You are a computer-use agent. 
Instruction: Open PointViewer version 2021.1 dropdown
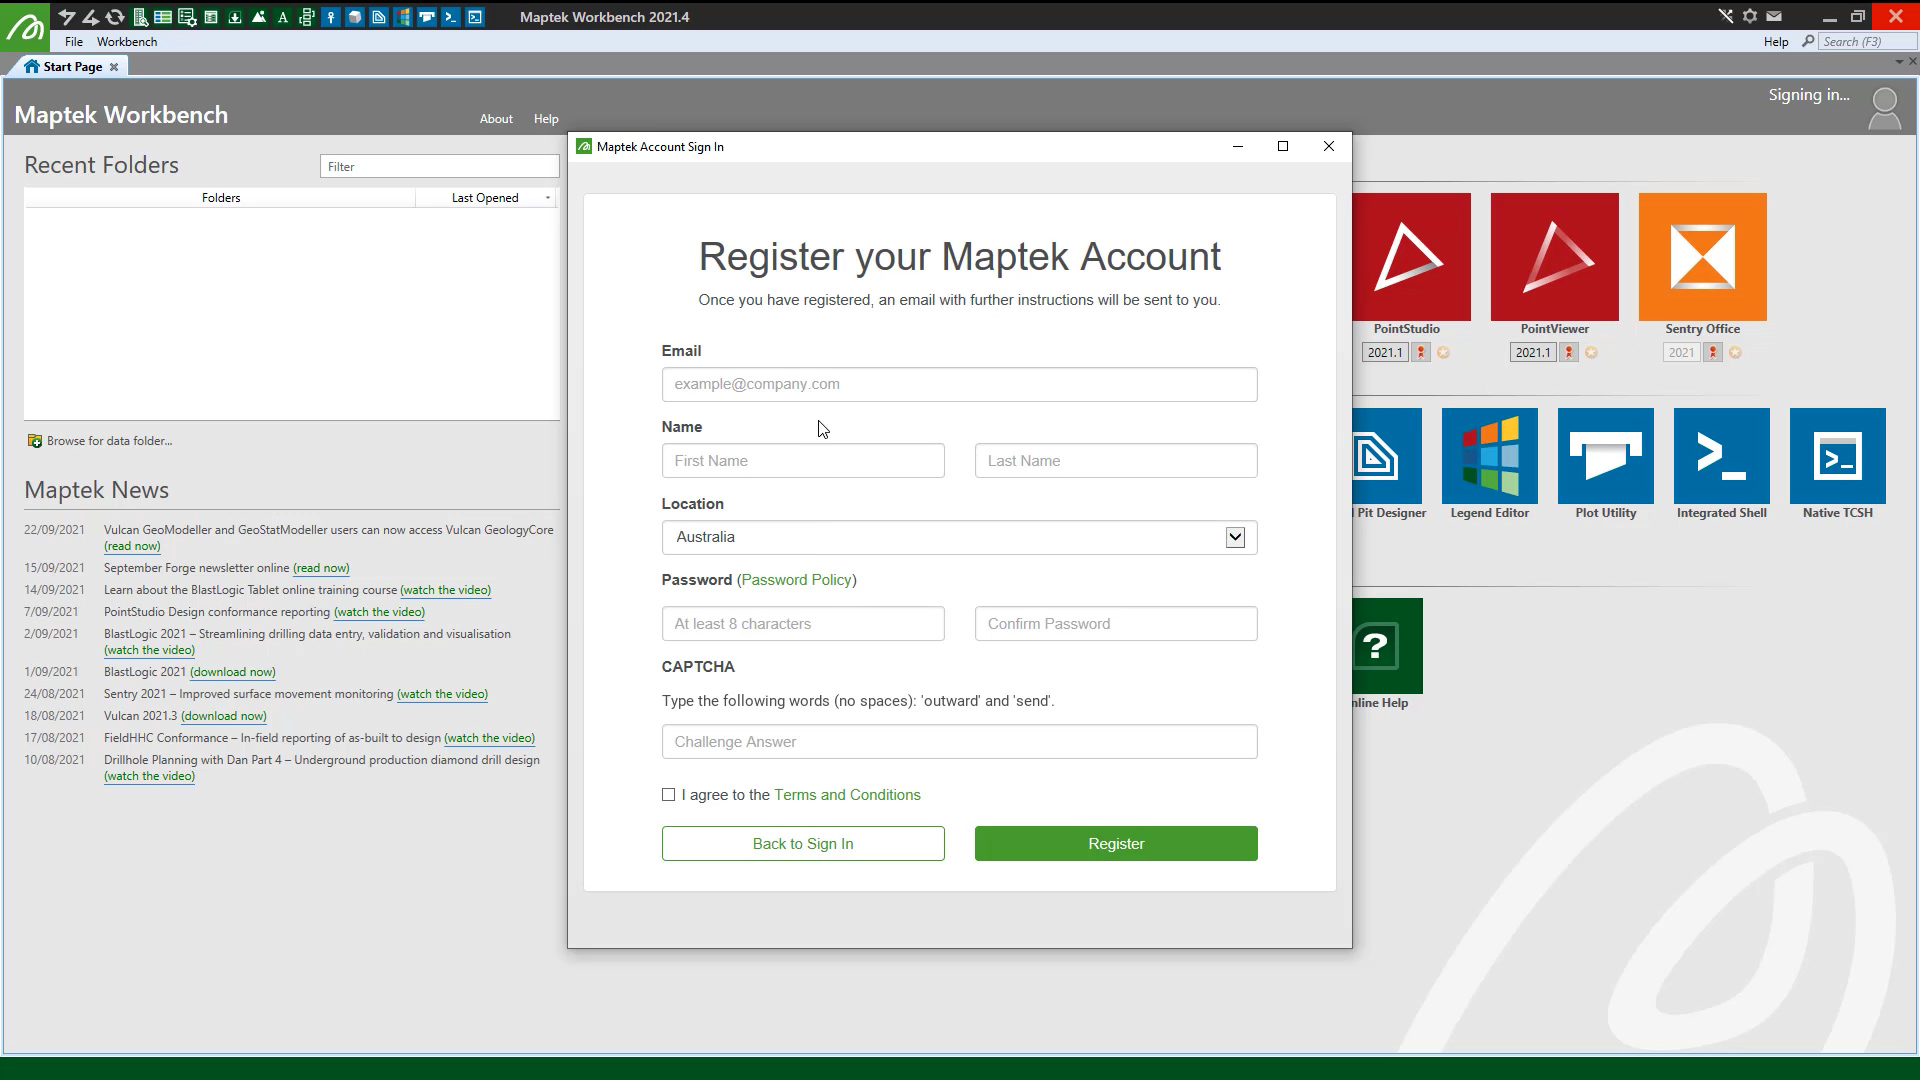1532,353
